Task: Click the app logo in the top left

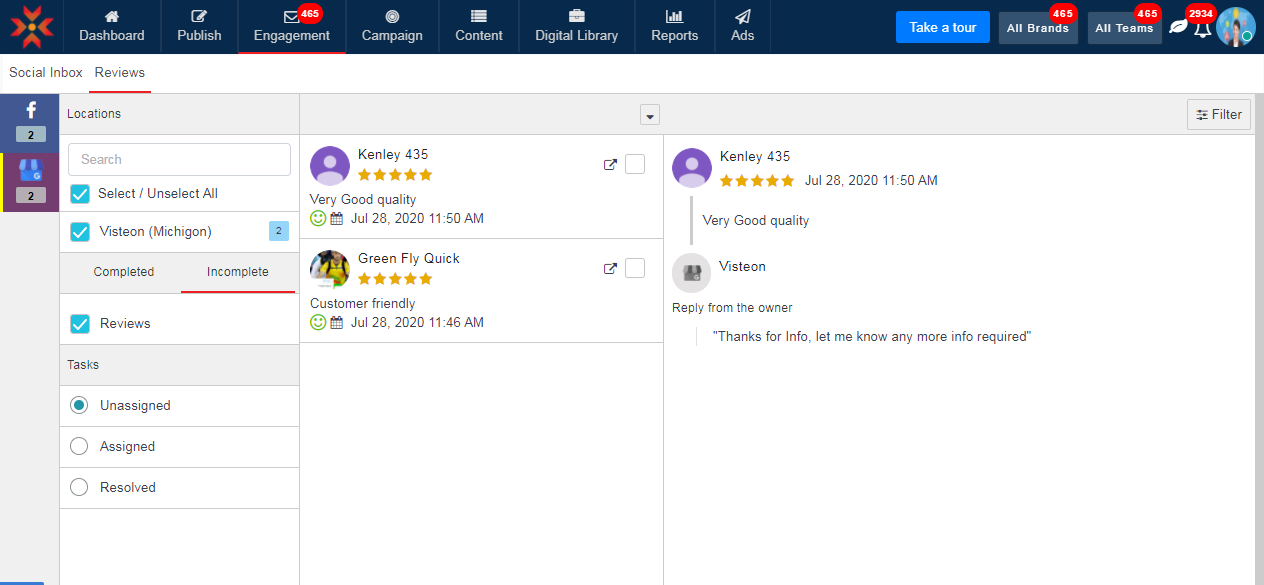Action: coord(32,27)
